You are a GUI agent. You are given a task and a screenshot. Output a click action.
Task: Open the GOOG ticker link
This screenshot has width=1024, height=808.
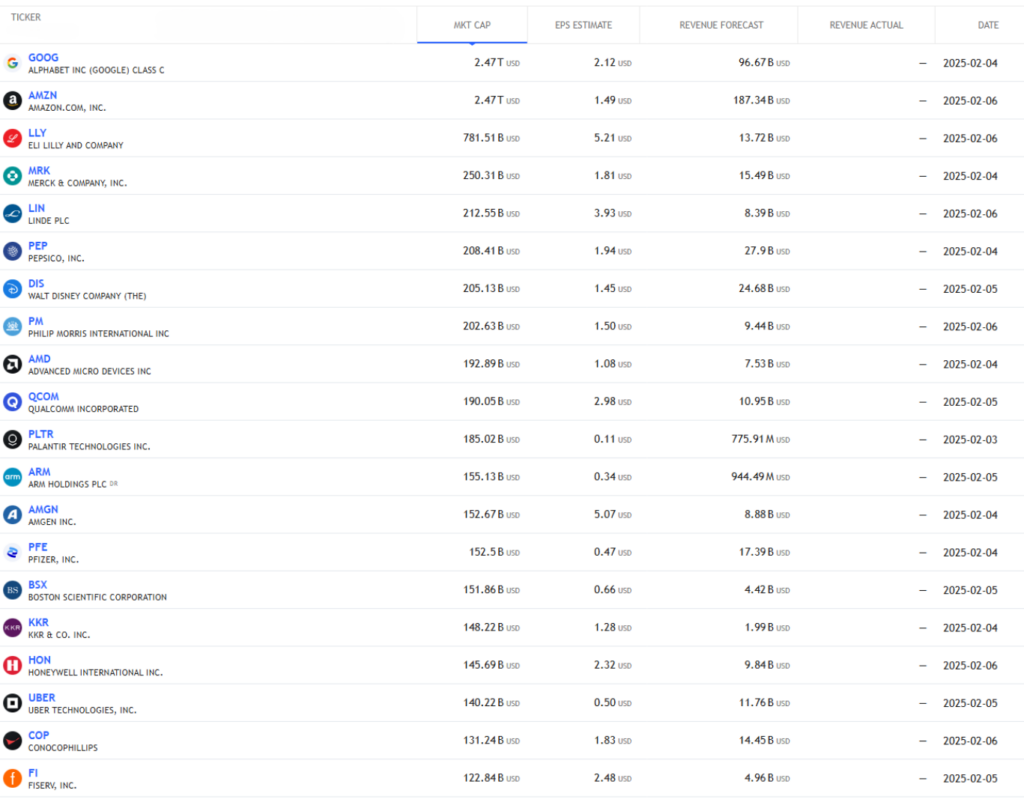pyautogui.click(x=43, y=57)
